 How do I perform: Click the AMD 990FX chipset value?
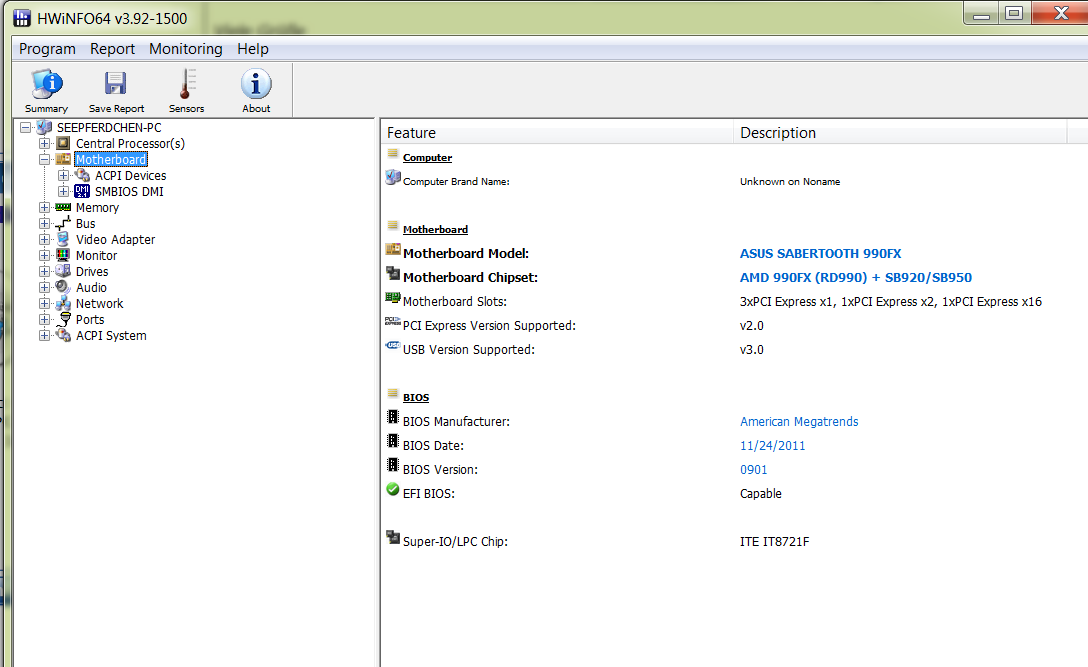[856, 278]
